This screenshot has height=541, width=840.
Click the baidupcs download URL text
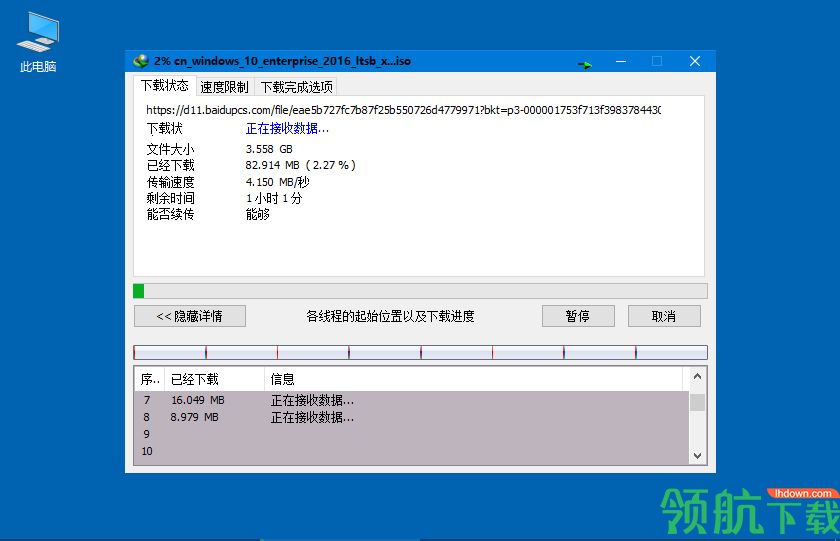tap(403, 110)
